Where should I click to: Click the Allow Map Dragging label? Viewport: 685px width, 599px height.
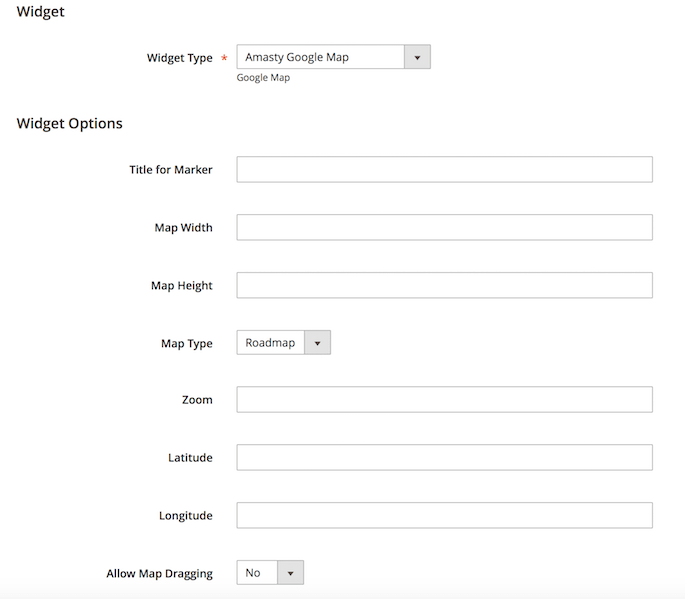159,574
